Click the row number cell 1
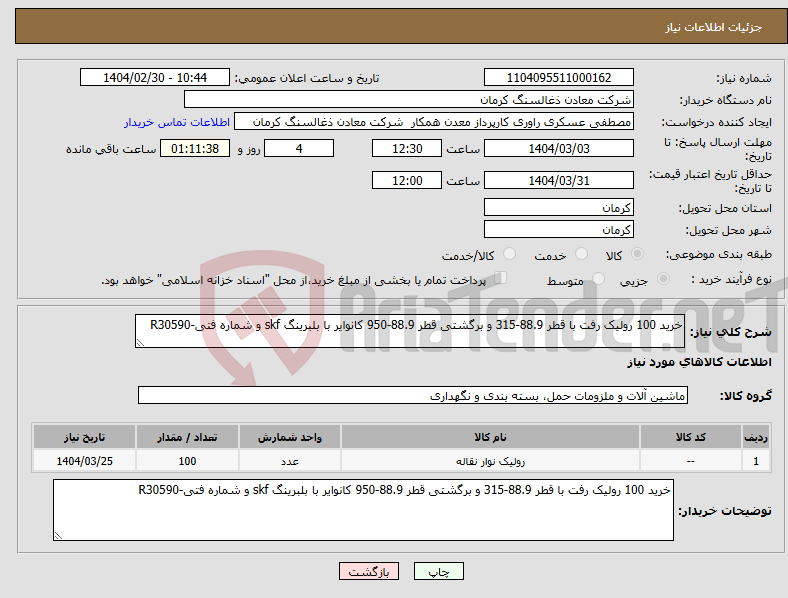This screenshot has width=788, height=598. pyautogui.click(x=756, y=461)
